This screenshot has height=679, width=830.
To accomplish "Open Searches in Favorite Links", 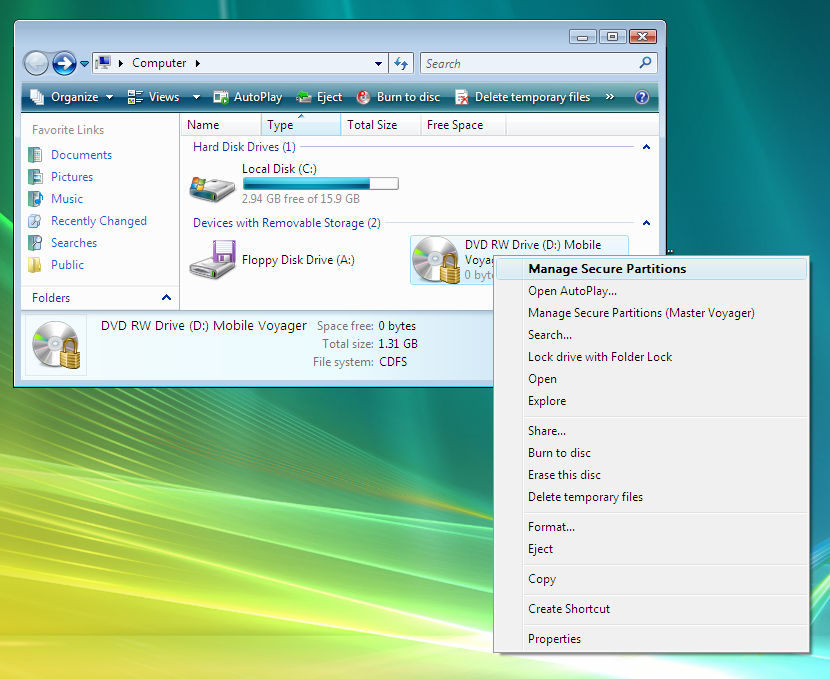I will click(x=74, y=242).
